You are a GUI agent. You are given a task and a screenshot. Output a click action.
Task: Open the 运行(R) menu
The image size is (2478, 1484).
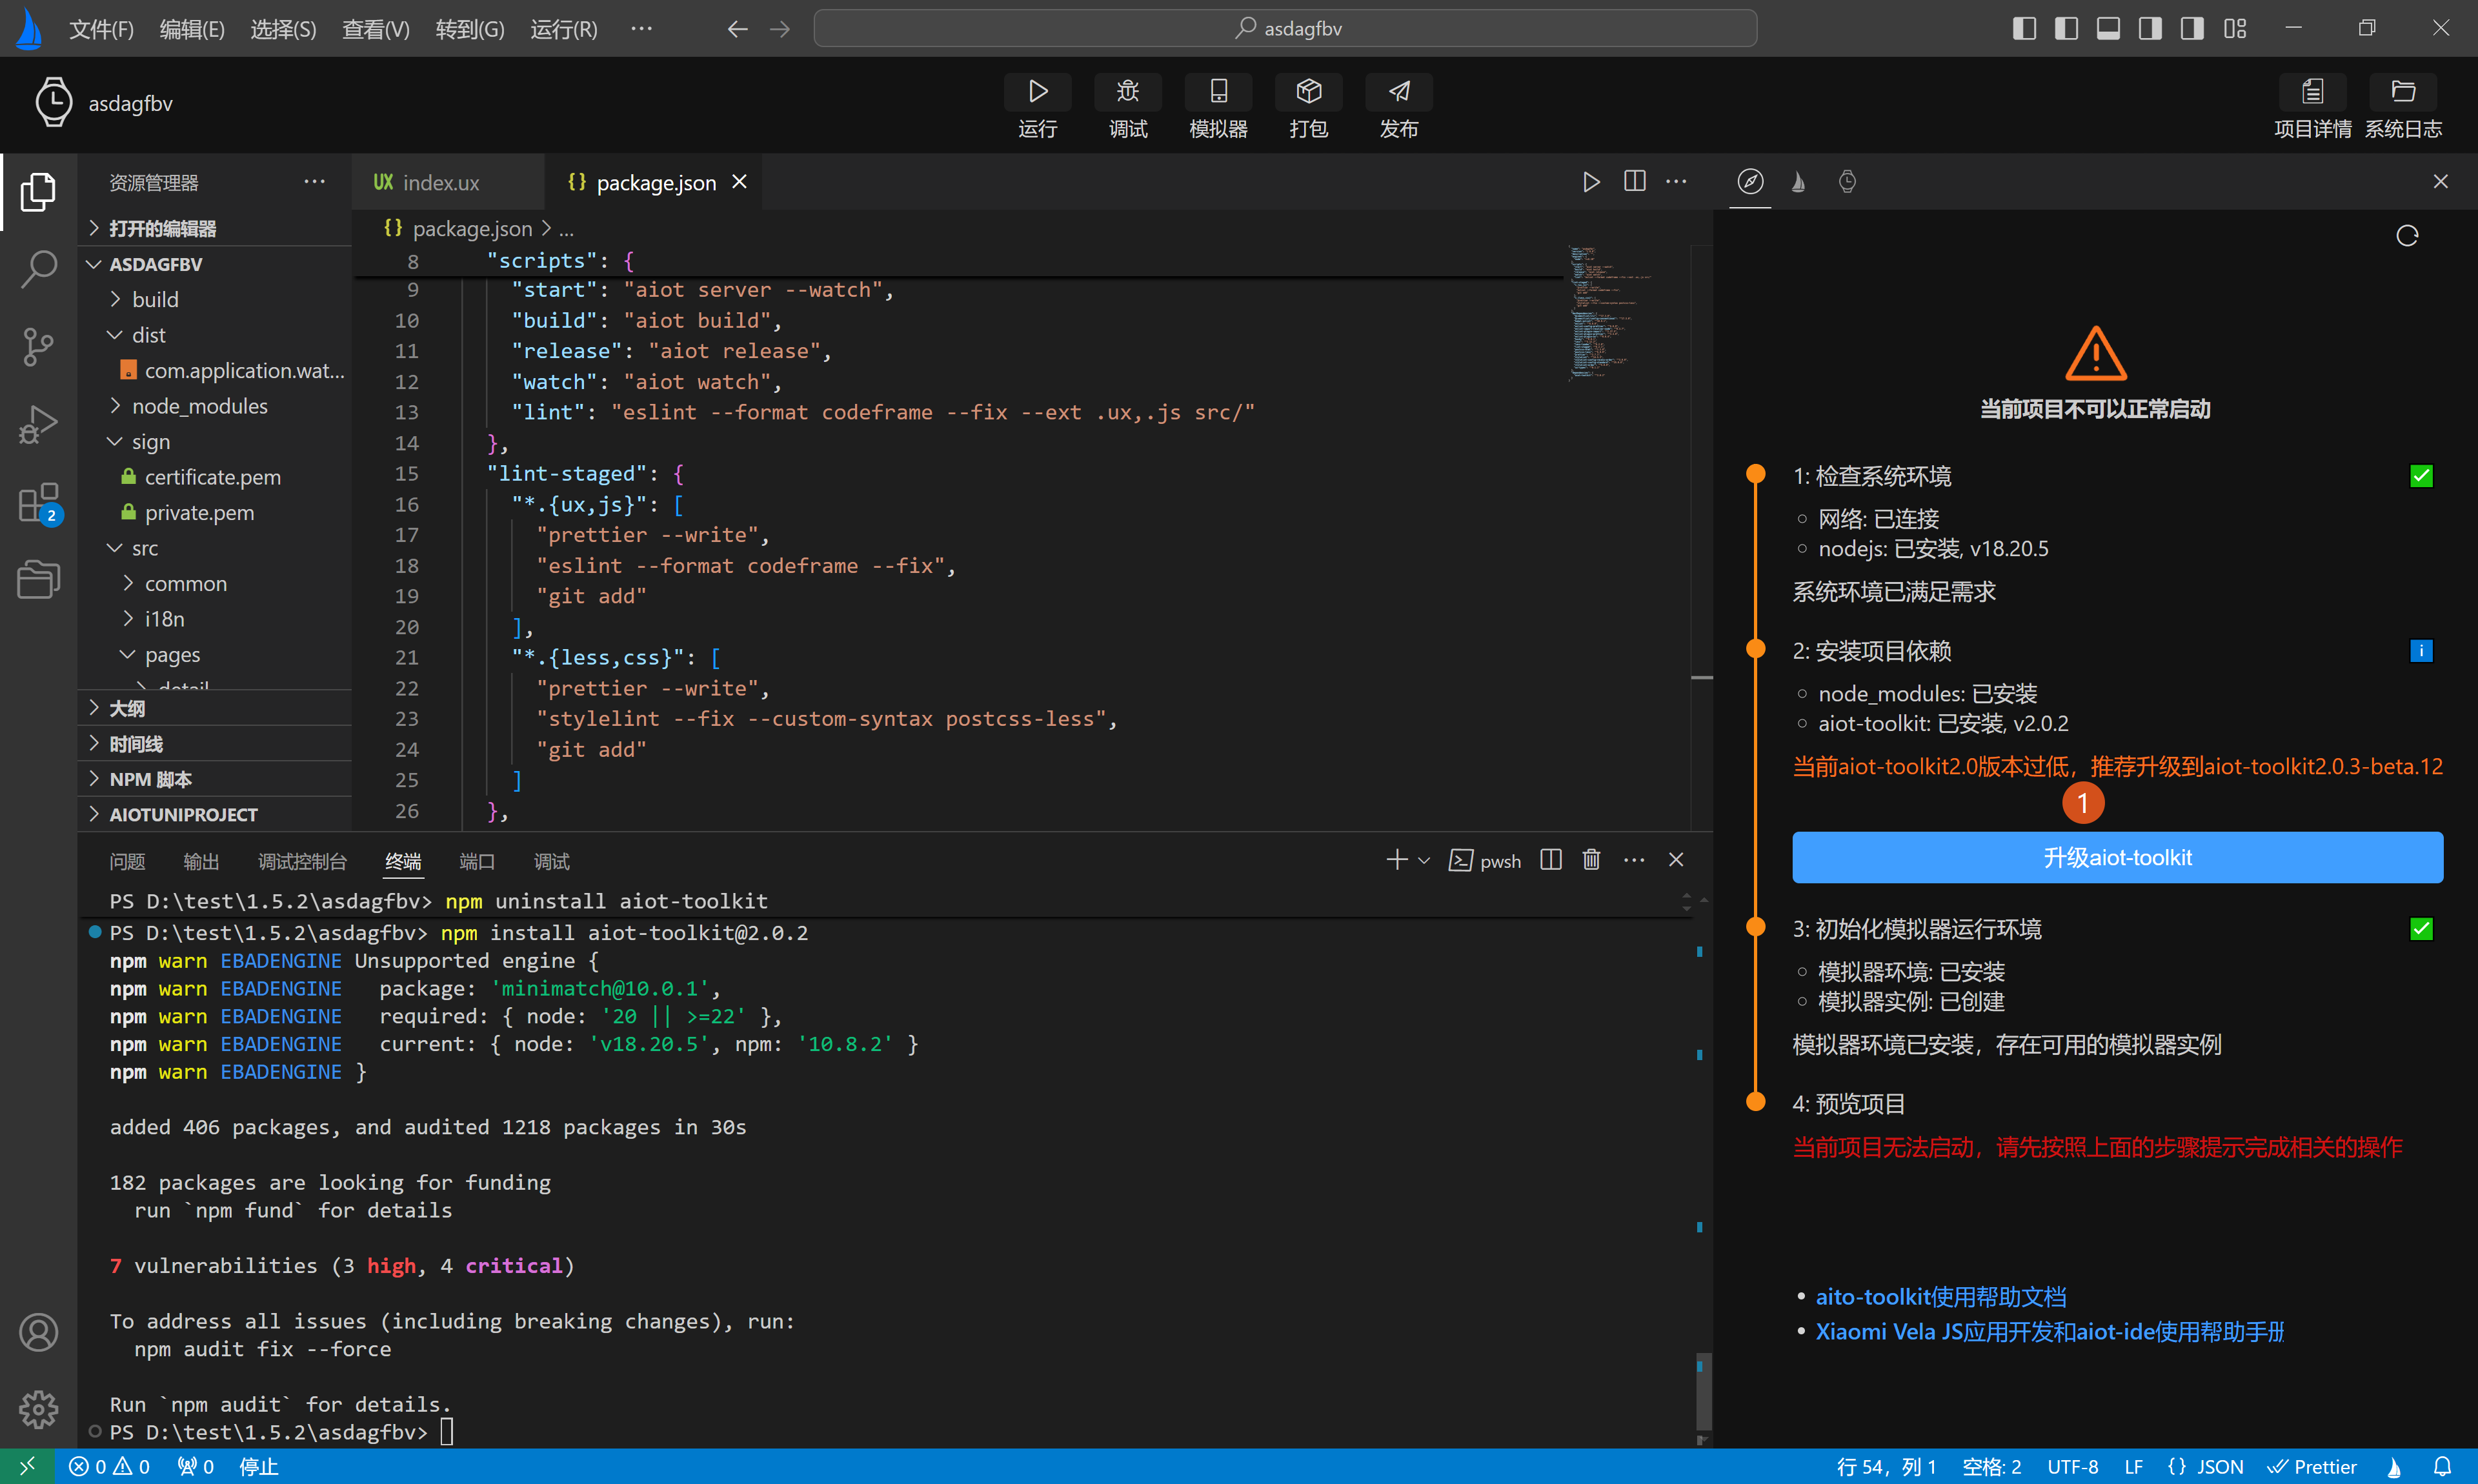pyautogui.click(x=564, y=29)
